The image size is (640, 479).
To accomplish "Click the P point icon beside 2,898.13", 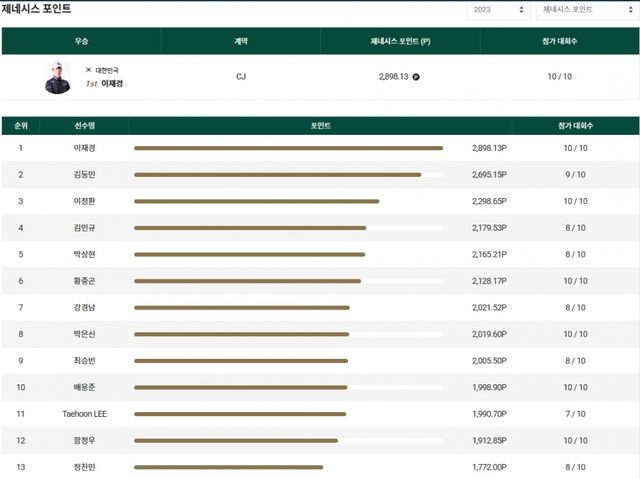I will pyautogui.click(x=416, y=77).
